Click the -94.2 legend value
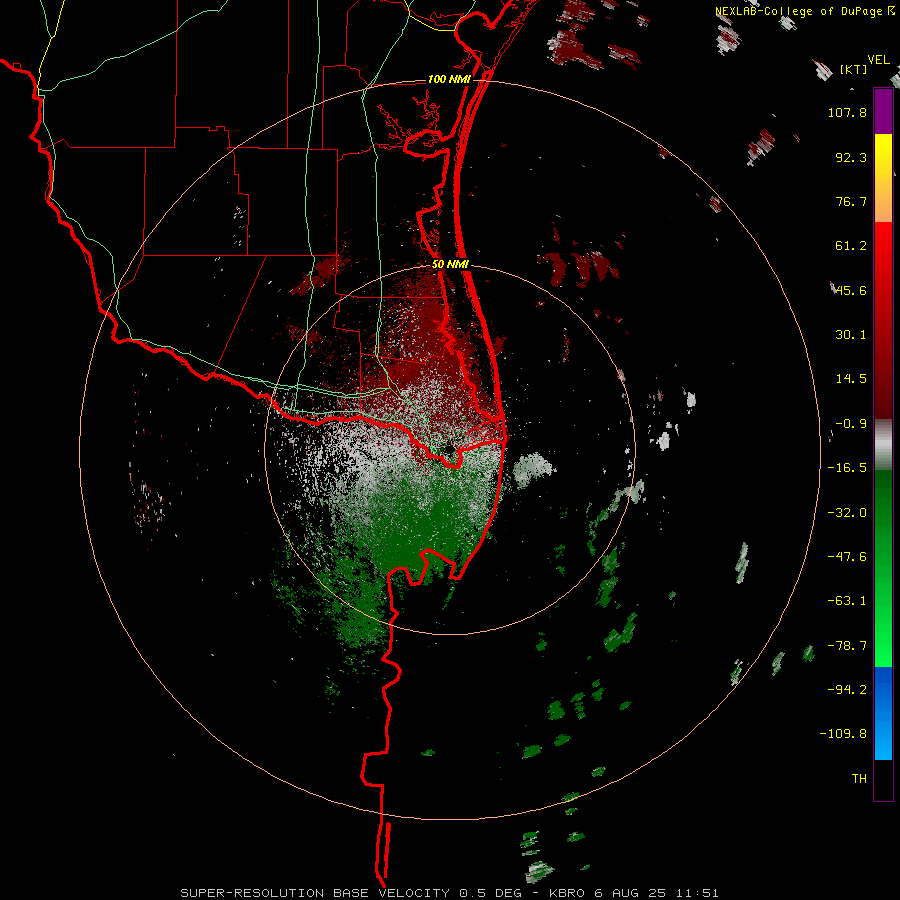The height and width of the screenshot is (900, 900). [847, 689]
